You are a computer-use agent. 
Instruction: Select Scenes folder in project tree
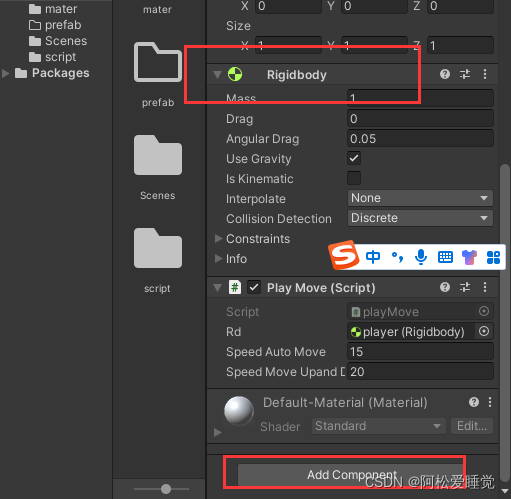pyautogui.click(x=58, y=41)
